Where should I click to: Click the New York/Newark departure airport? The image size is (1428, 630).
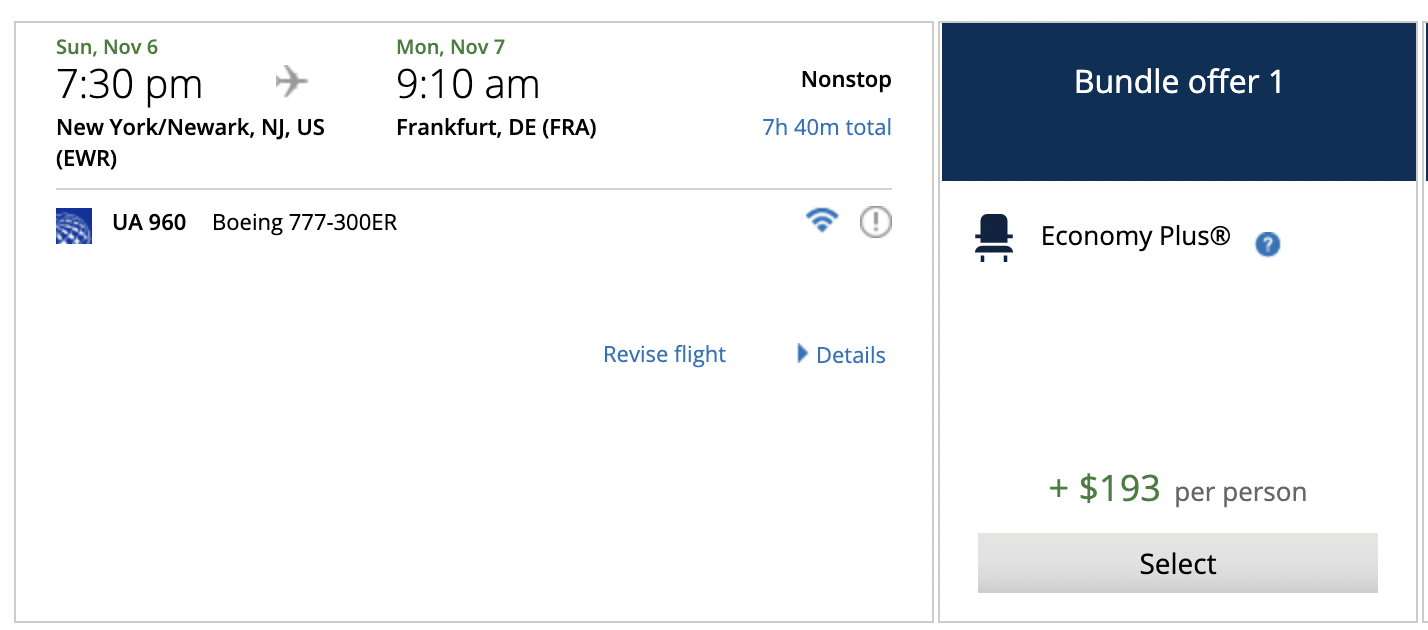tap(190, 128)
